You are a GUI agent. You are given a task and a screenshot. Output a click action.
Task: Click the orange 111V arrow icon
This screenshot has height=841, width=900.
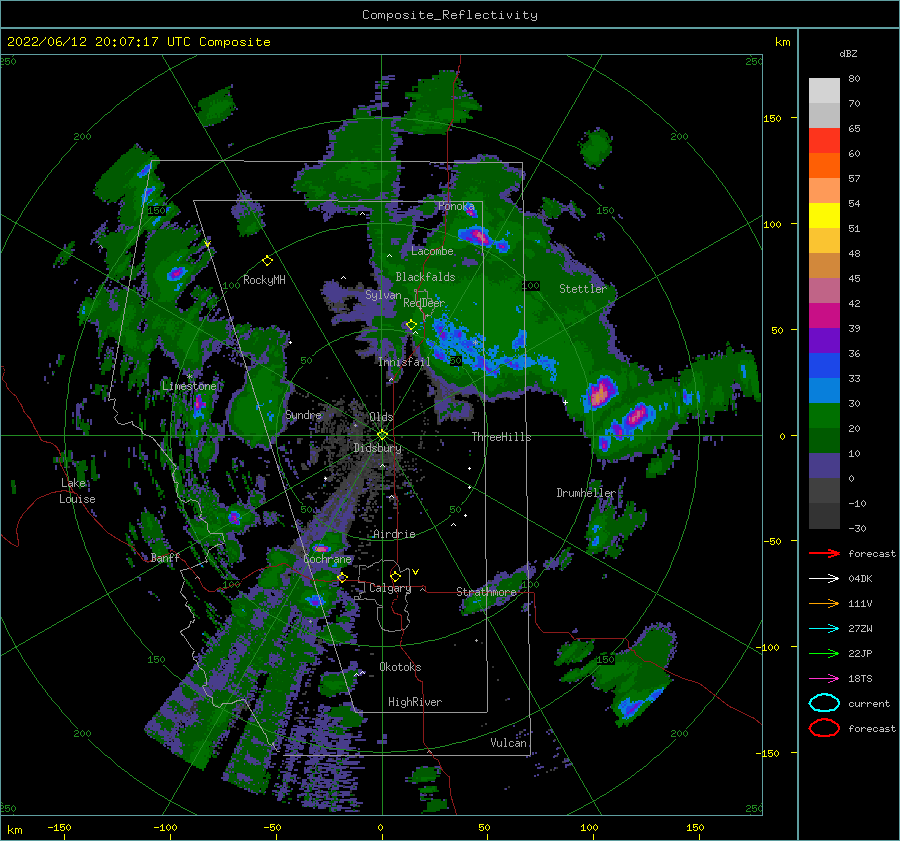tap(824, 603)
